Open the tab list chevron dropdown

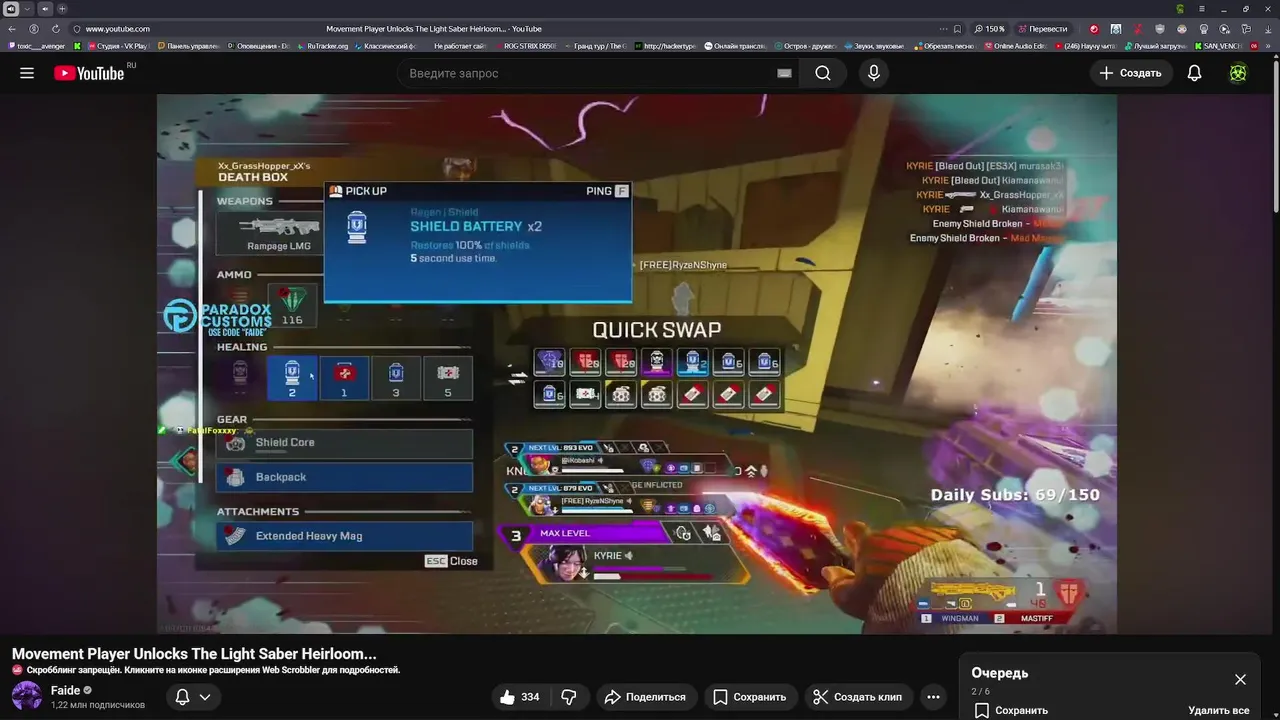tap(27, 8)
